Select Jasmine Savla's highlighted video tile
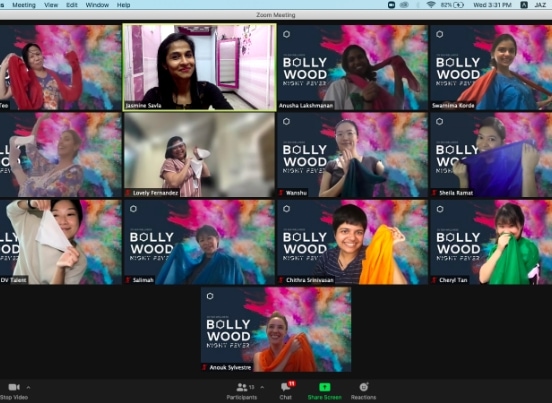 [x=200, y=67]
